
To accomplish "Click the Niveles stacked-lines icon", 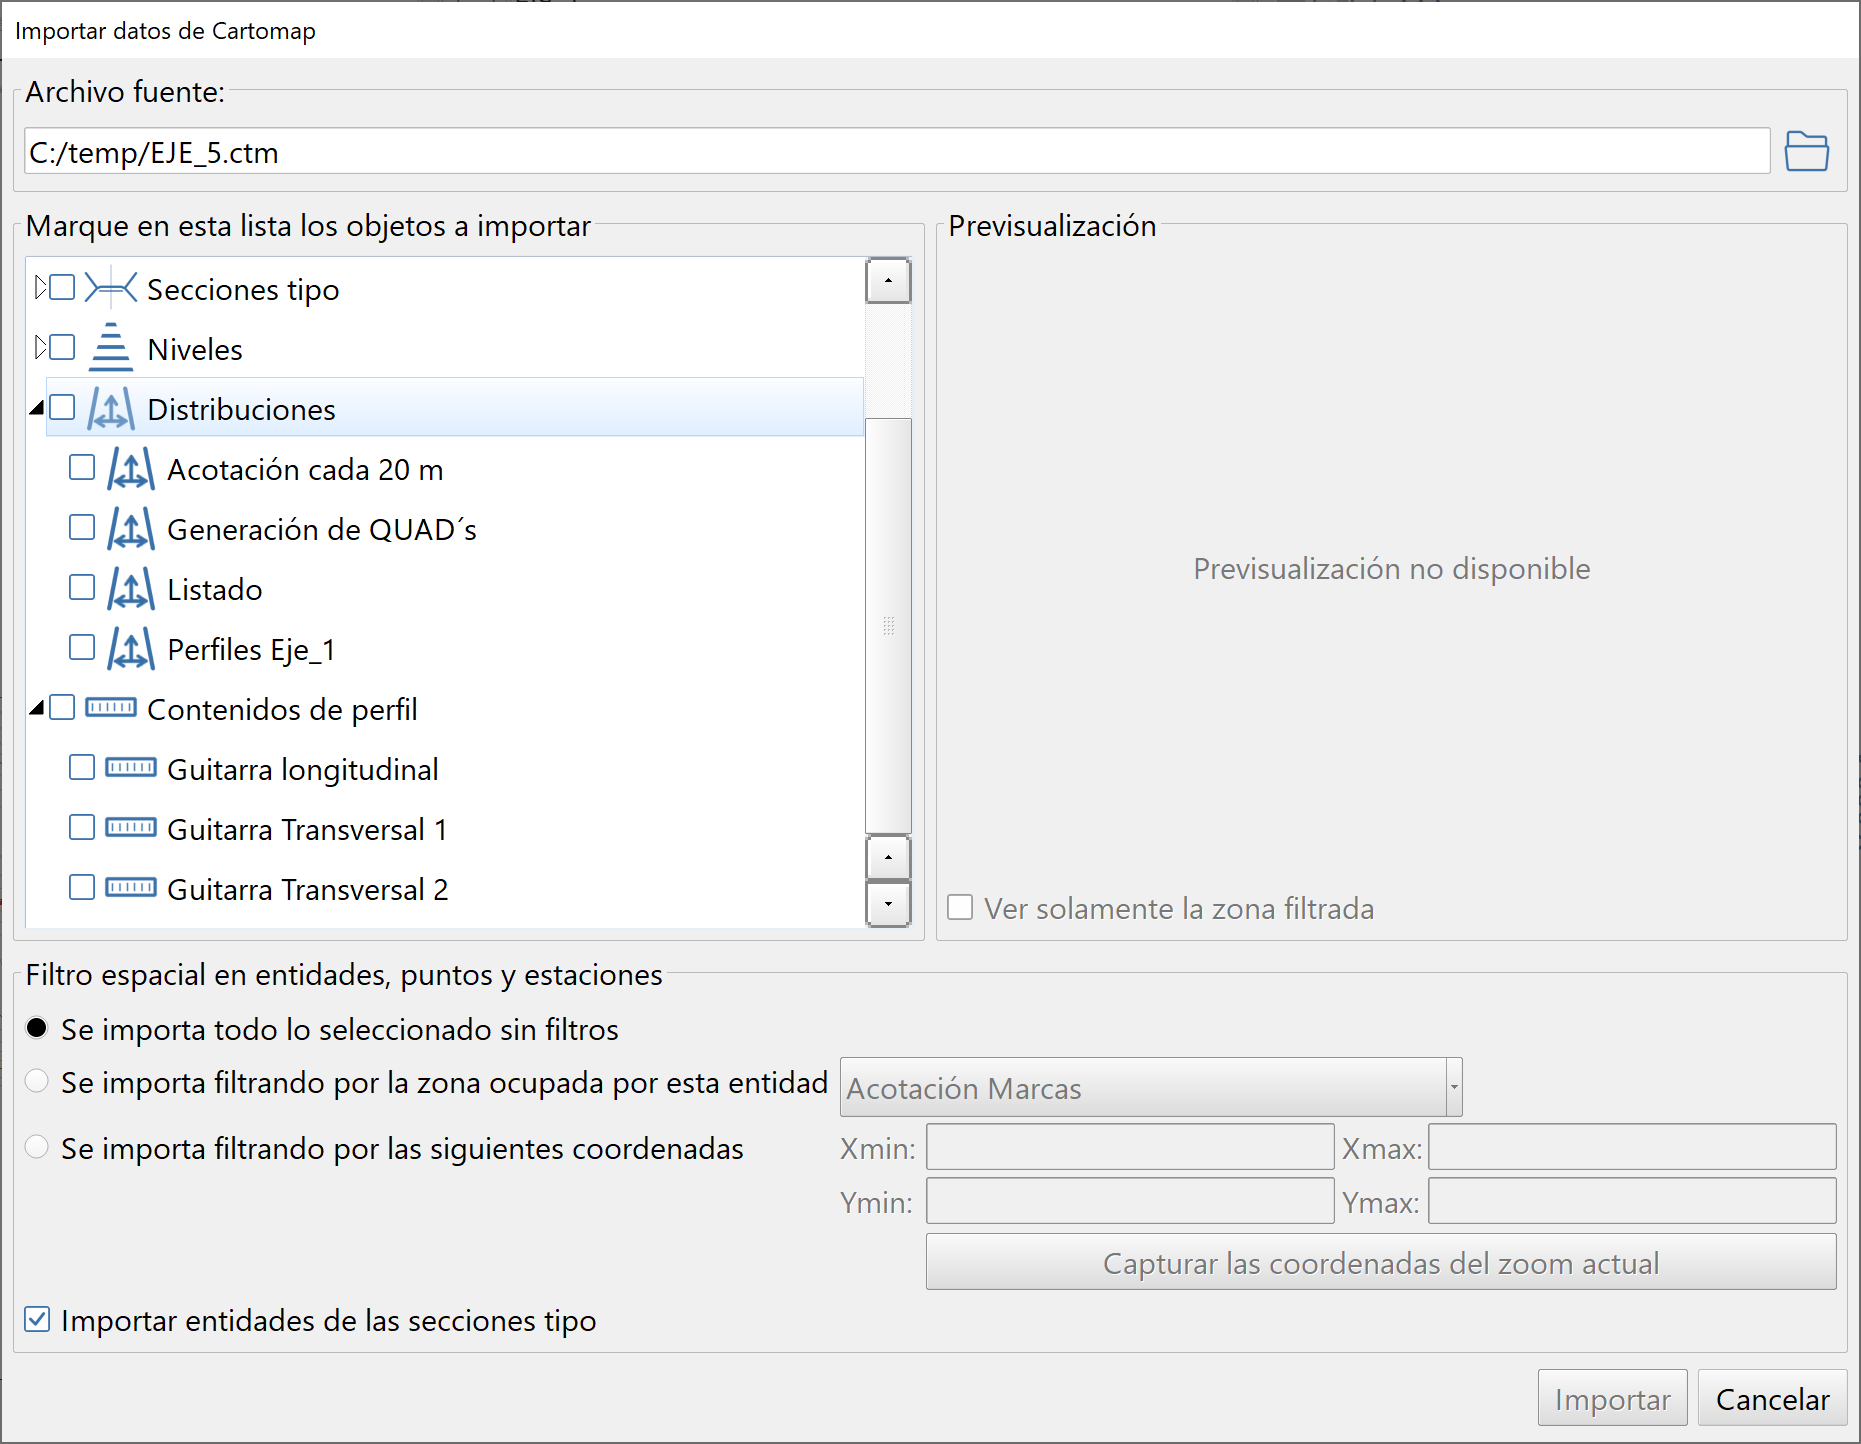I will coord(111,348).
